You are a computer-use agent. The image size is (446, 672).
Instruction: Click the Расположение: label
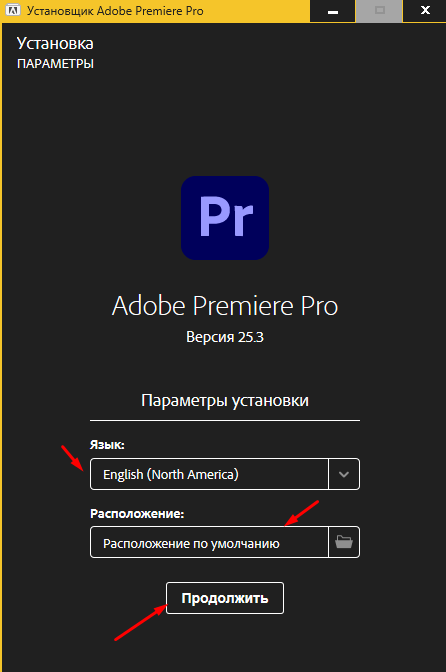click(x=137, y=513)
